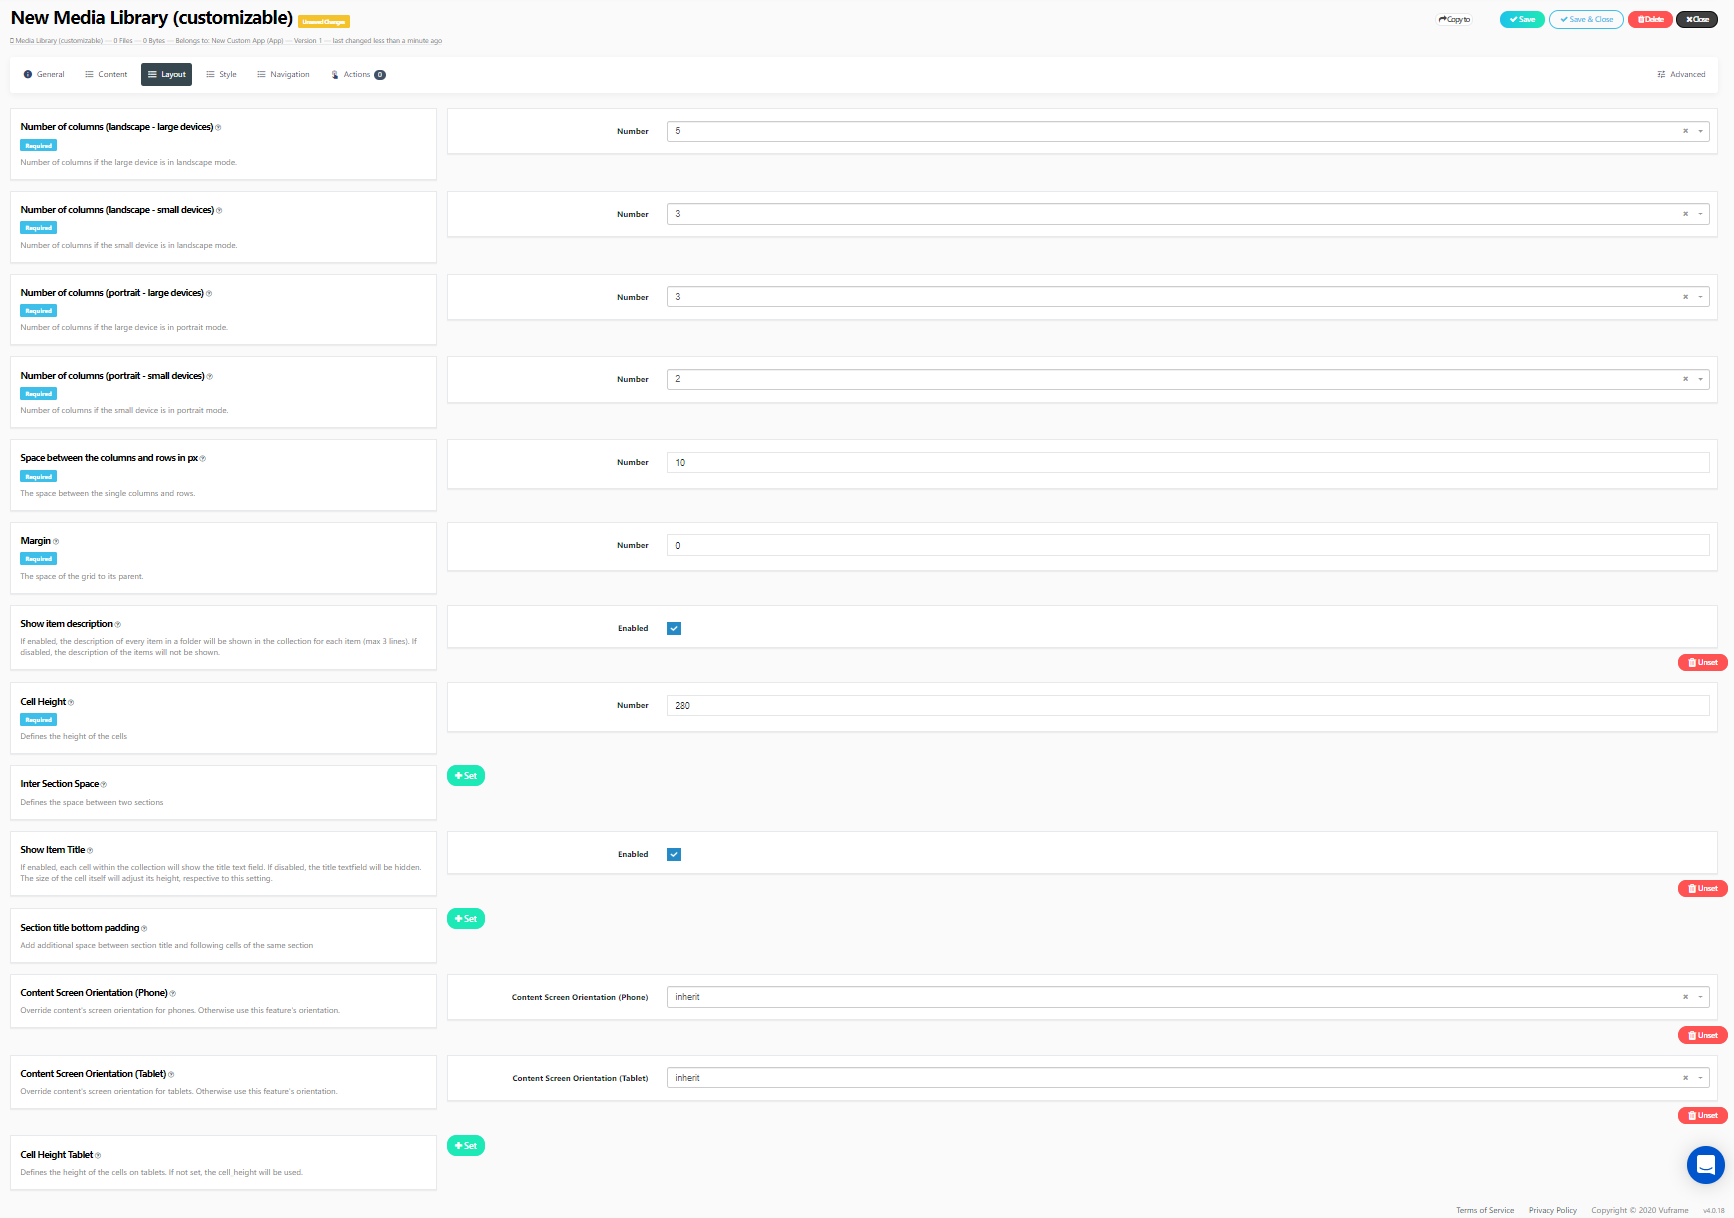Unset the Show item description setting
1734x1218 pixels.
pos(1702,663)
